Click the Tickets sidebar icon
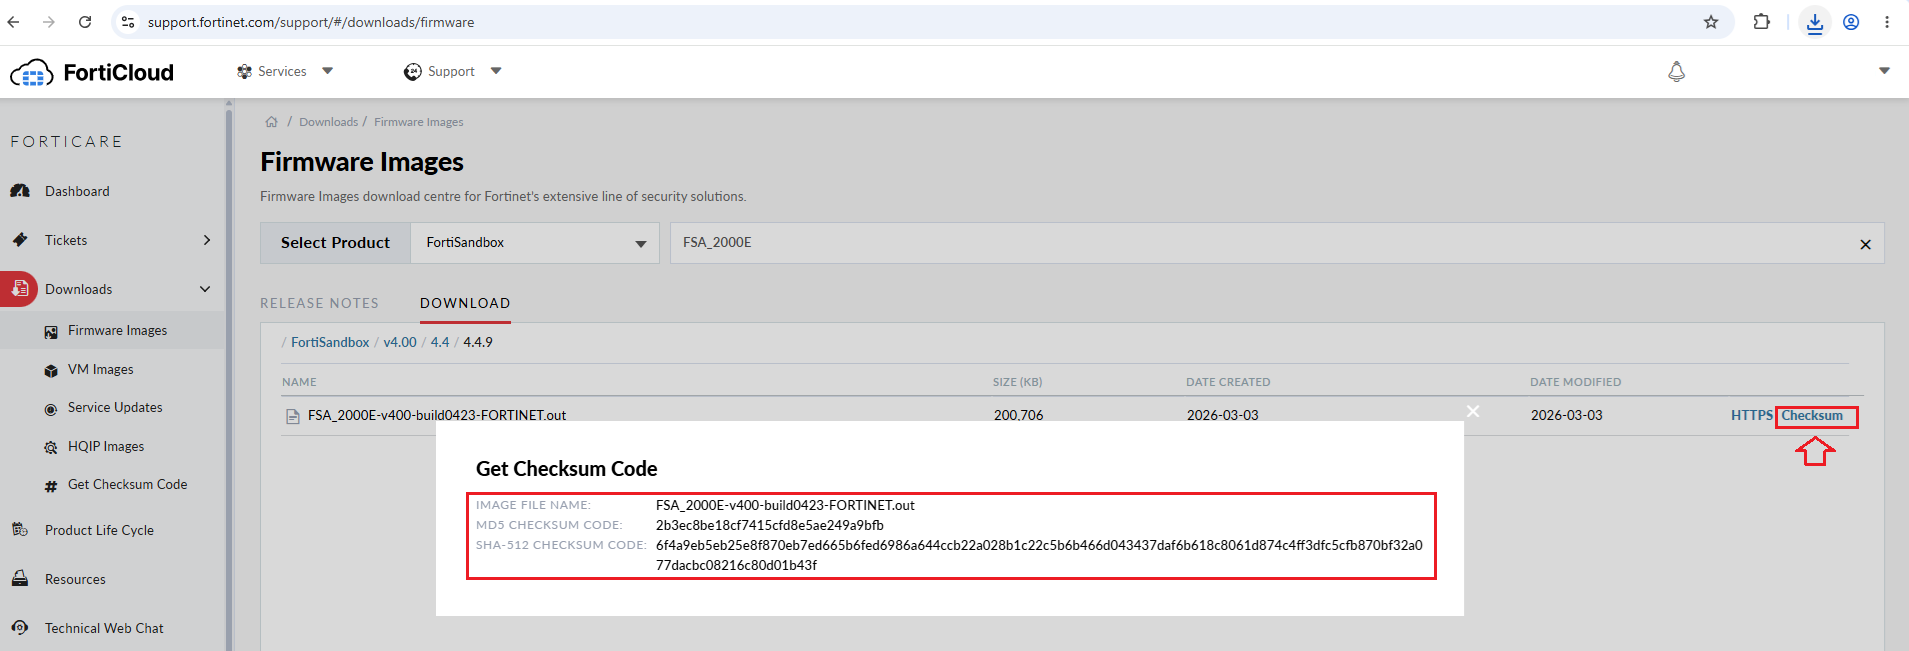The width and height of the screenshot is (1909, 651). click(20, 240)
